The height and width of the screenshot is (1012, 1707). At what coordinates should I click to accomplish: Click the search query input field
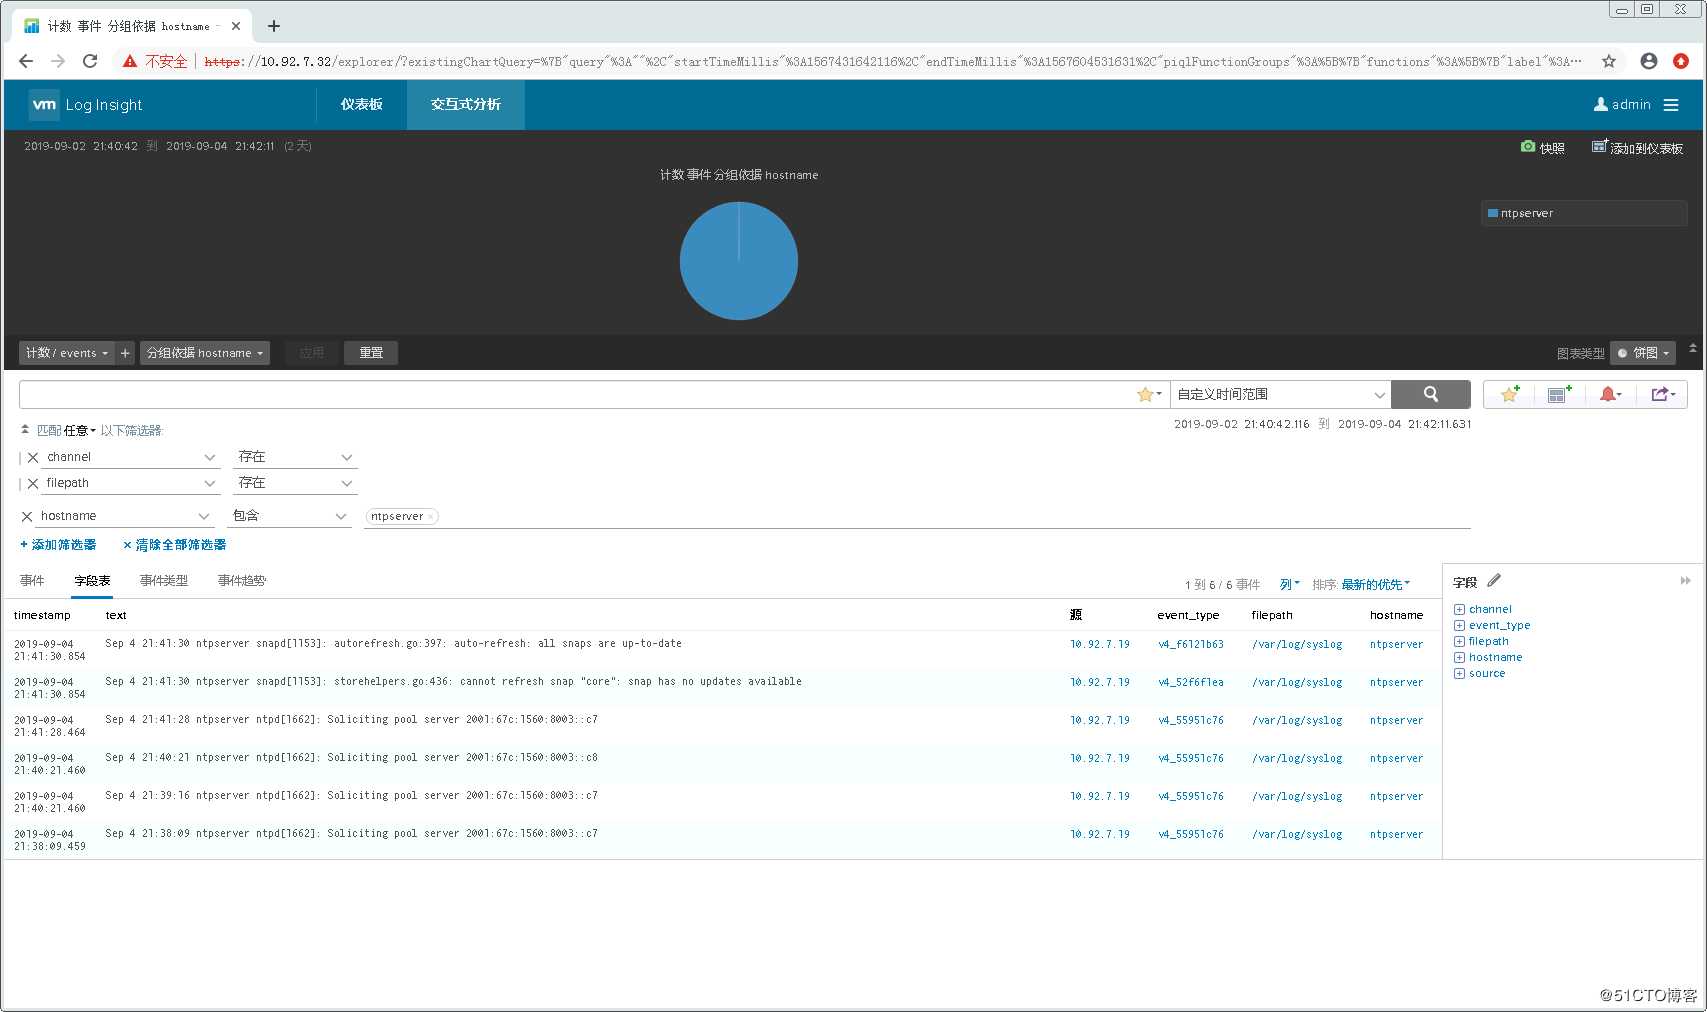click(x=576, y=394)
